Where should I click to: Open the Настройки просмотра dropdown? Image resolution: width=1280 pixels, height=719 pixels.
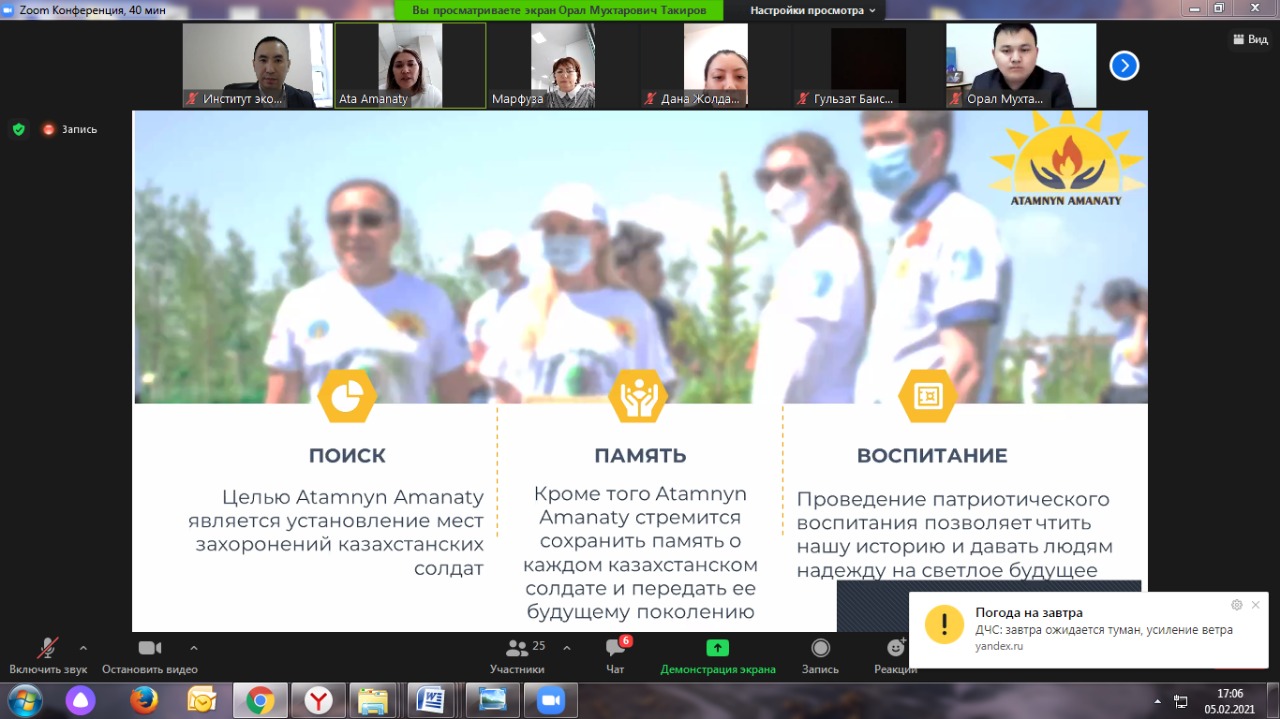(812, 10)
